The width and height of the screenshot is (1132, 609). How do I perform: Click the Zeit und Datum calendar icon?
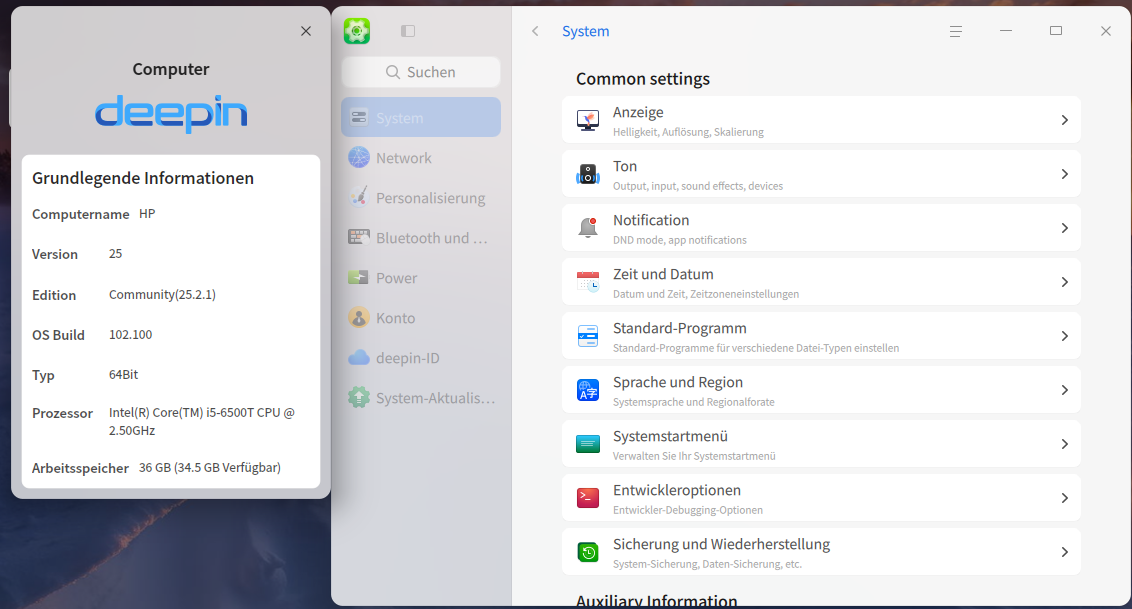pyautogui.click(x=588, y=282)
